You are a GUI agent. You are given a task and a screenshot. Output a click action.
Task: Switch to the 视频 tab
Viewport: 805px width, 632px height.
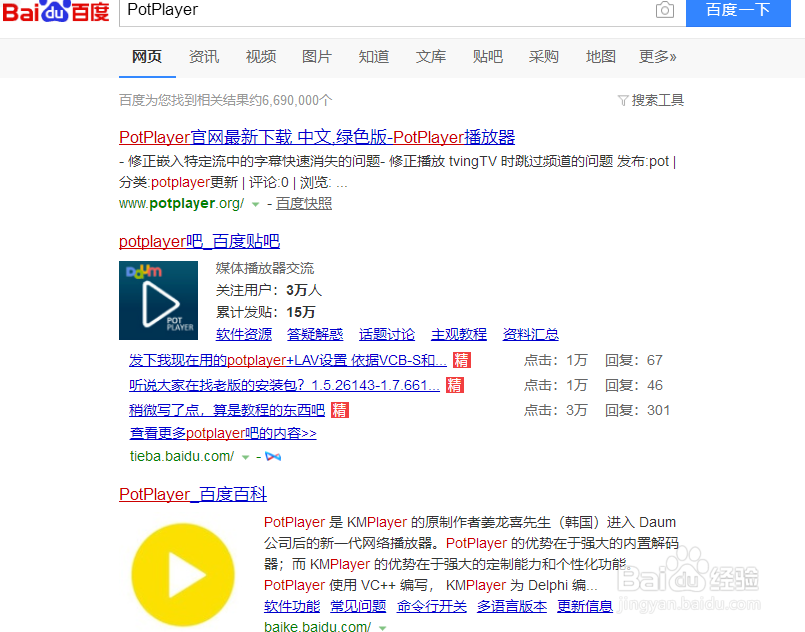coord(261,56)
